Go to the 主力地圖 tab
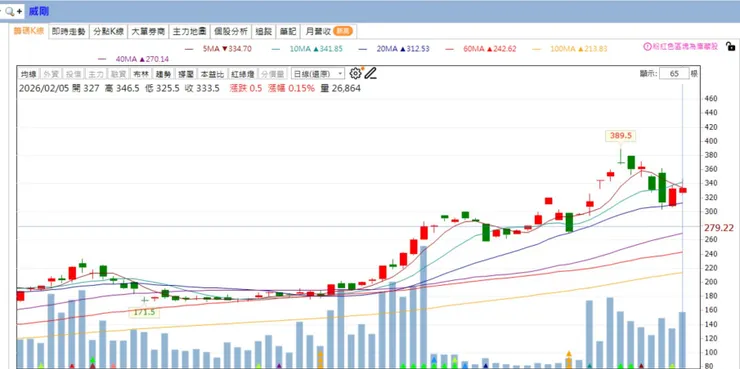Image resolution: width=740 pixels, height=369 pixels. [189, 32]
